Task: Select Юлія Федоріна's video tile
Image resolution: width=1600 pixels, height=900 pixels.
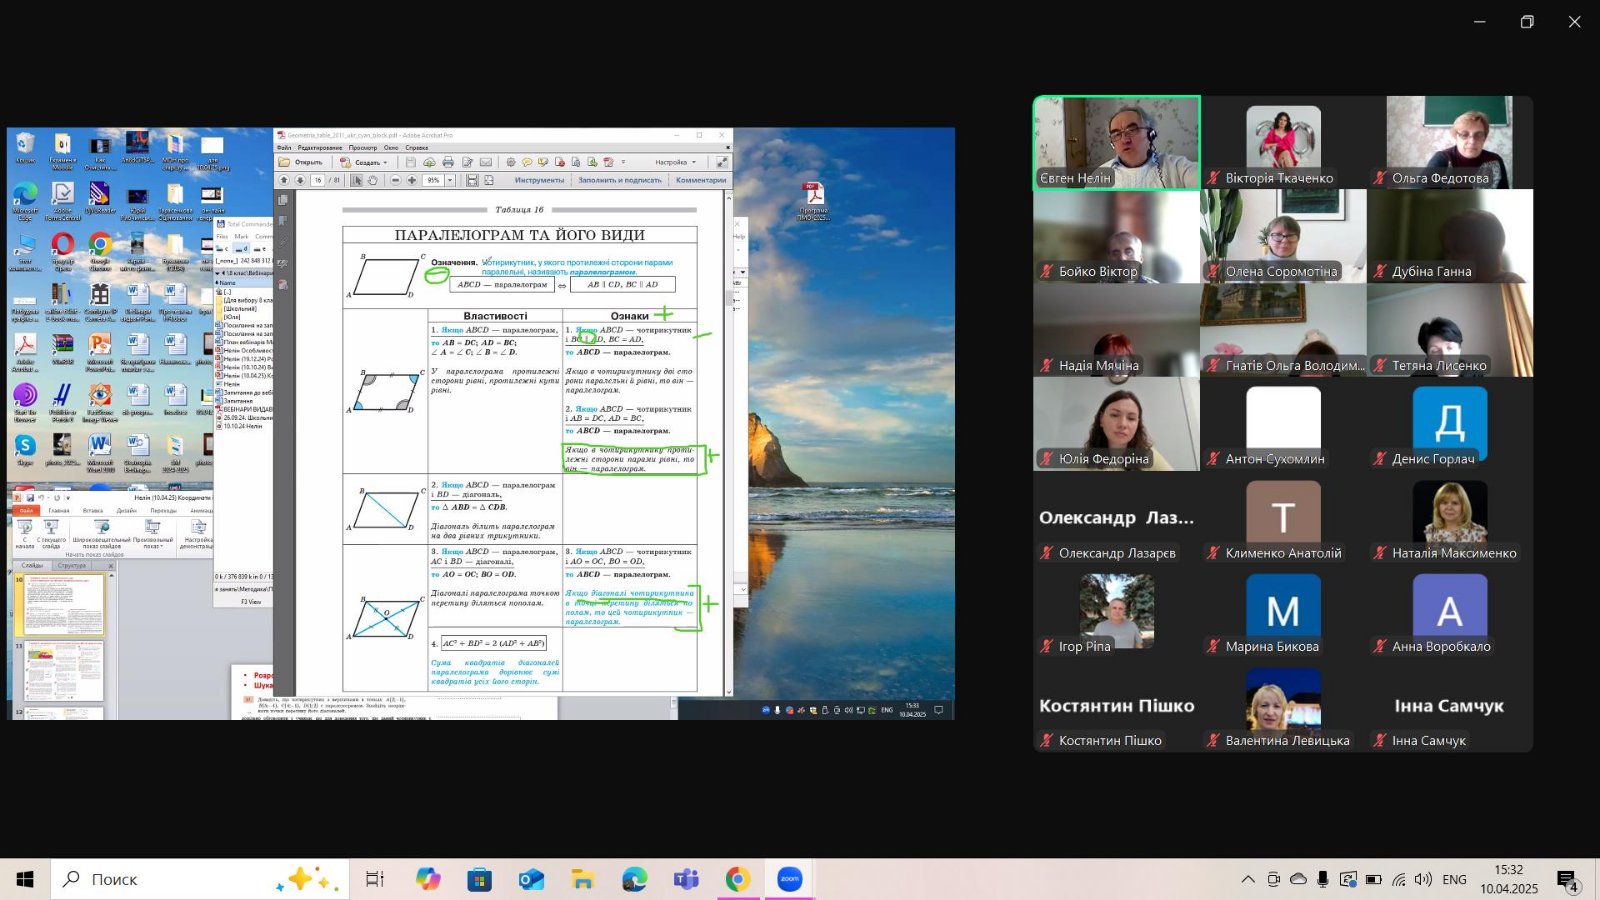Action: point(1116,424)
